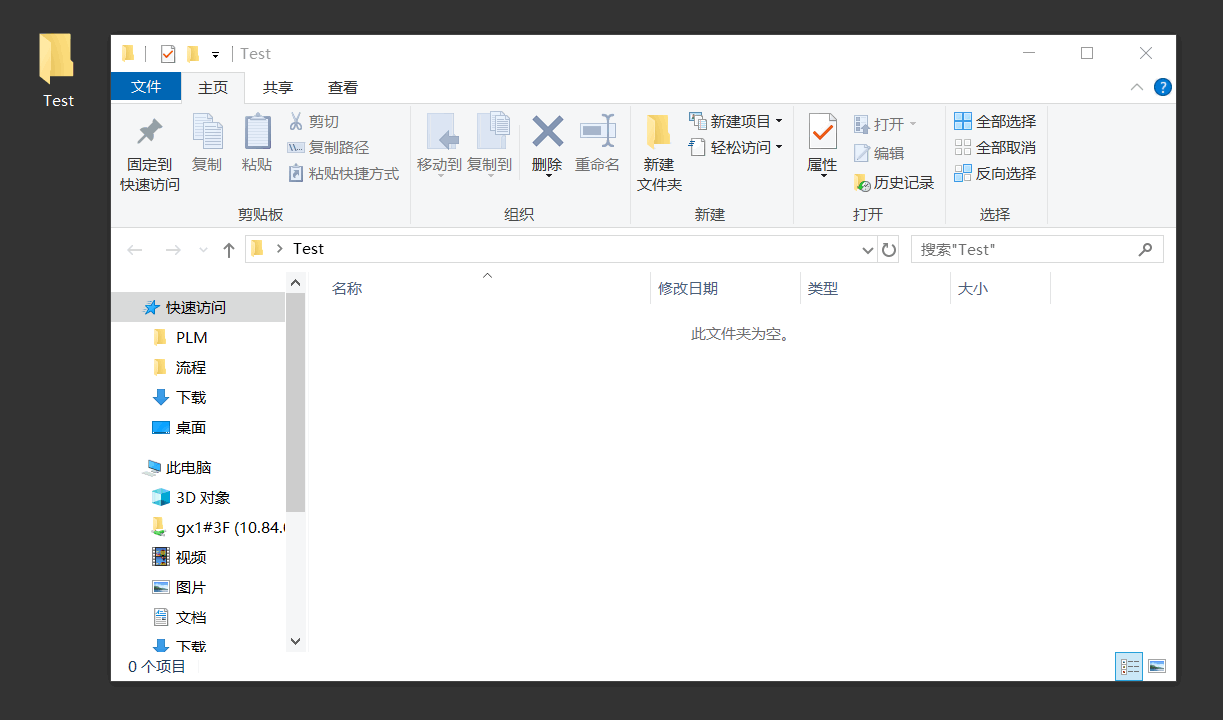
Task: Select the Home (主页) tab
Action: coord(213,87)
